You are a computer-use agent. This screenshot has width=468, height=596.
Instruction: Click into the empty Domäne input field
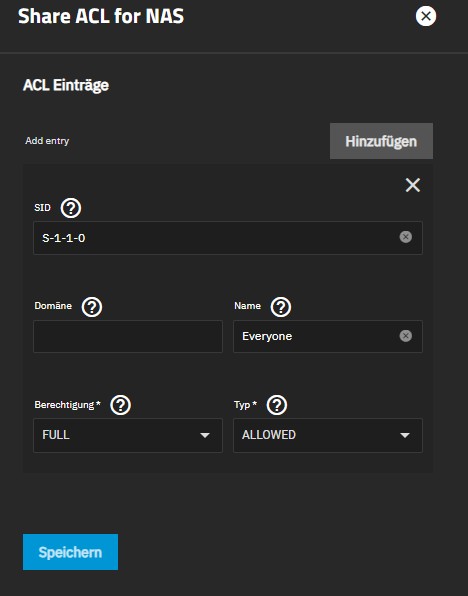pyautogui.click(x=128, y=336)
